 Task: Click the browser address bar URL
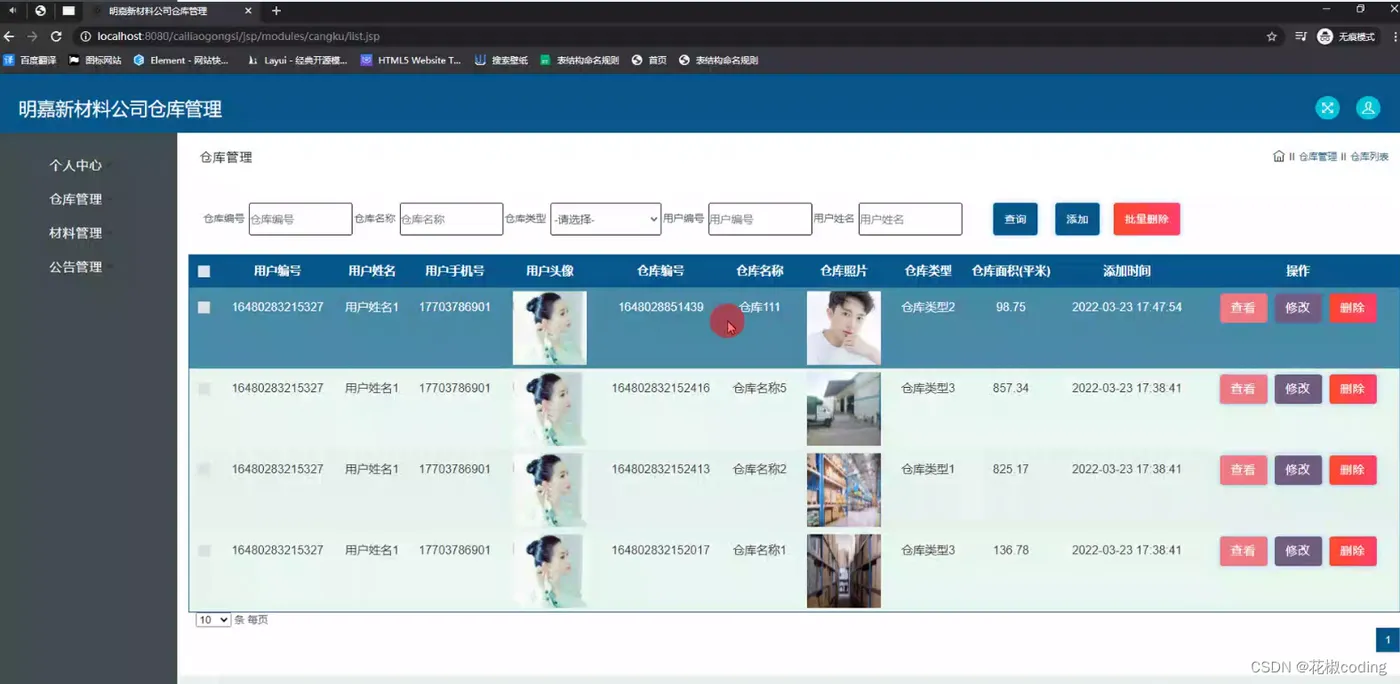click(x=238, y=36)
